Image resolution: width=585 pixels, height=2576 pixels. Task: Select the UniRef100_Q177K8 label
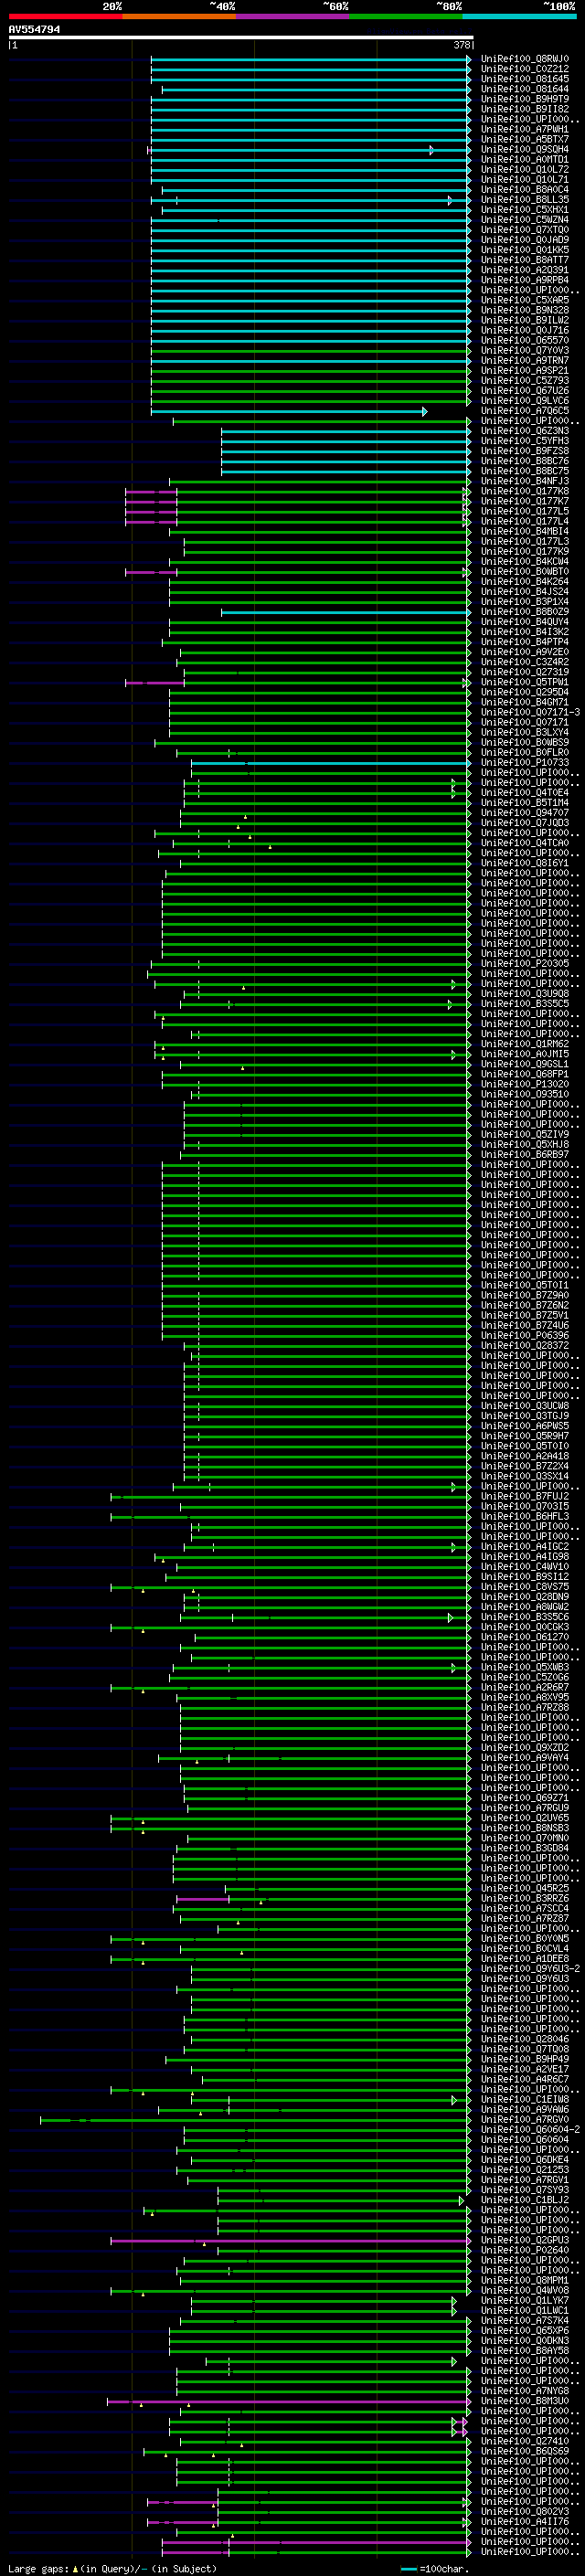coord(524,491)
